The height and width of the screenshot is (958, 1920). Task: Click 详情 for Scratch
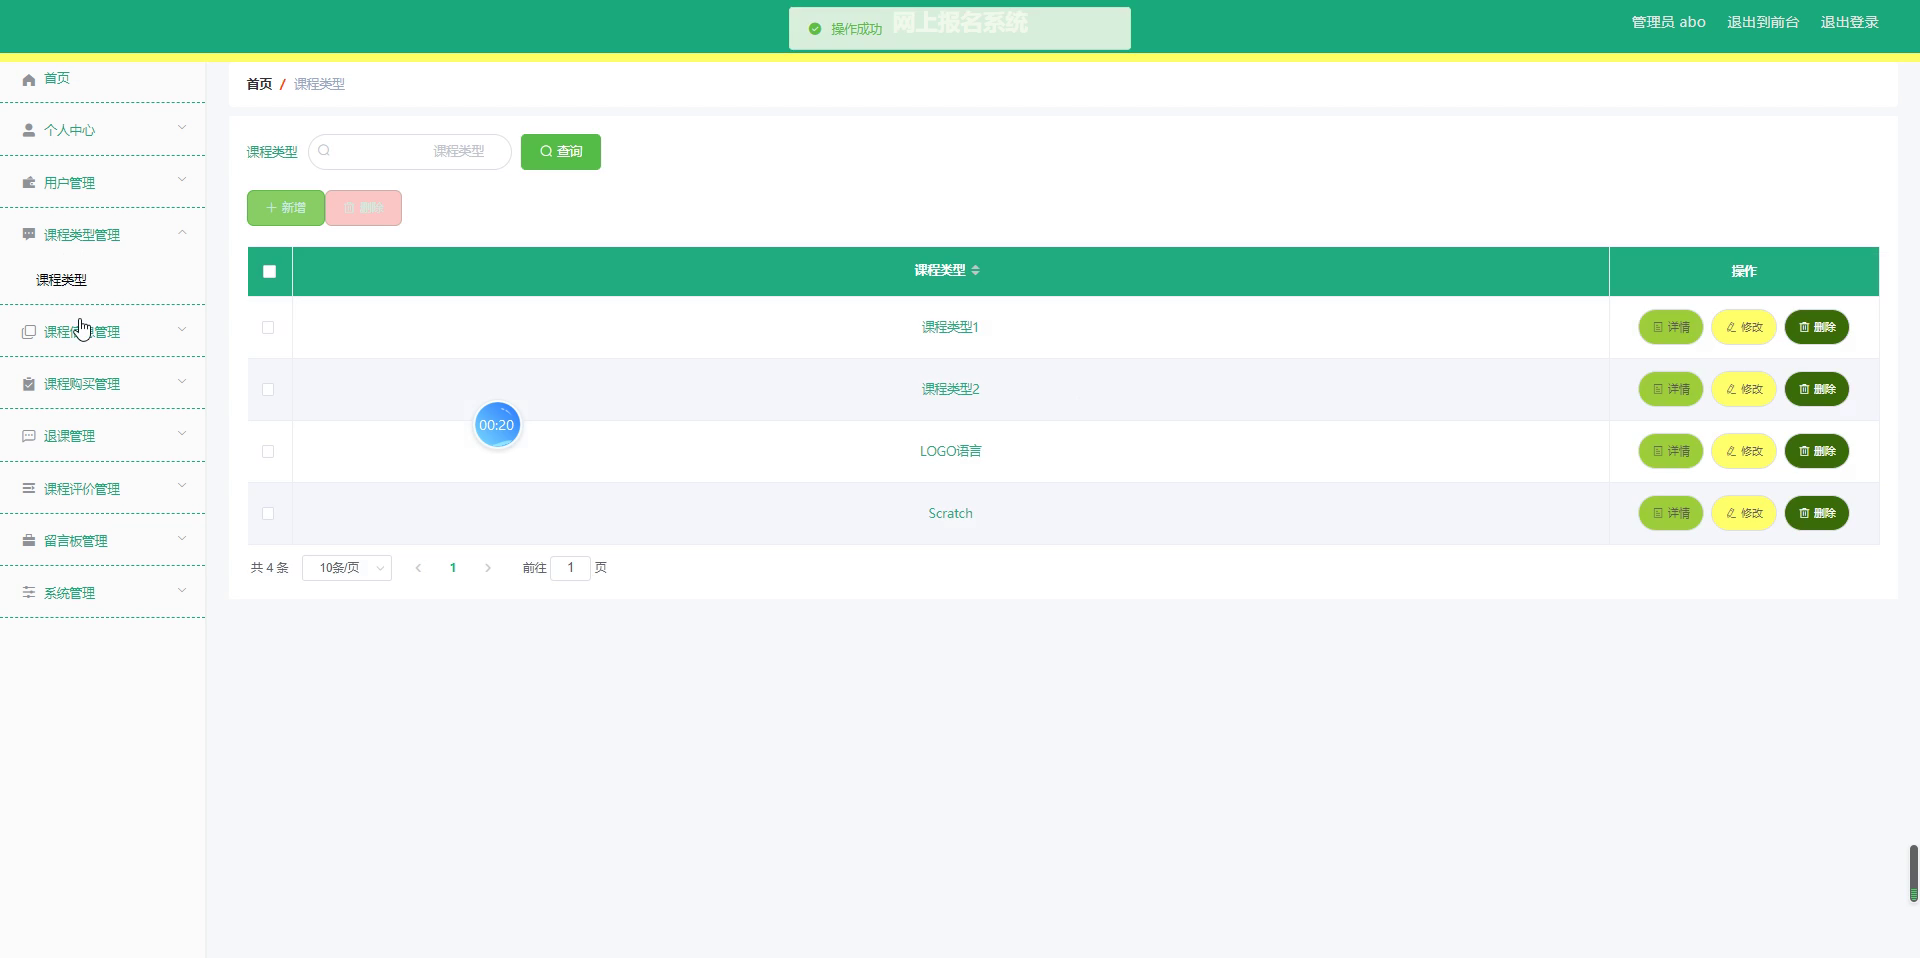1671,513
